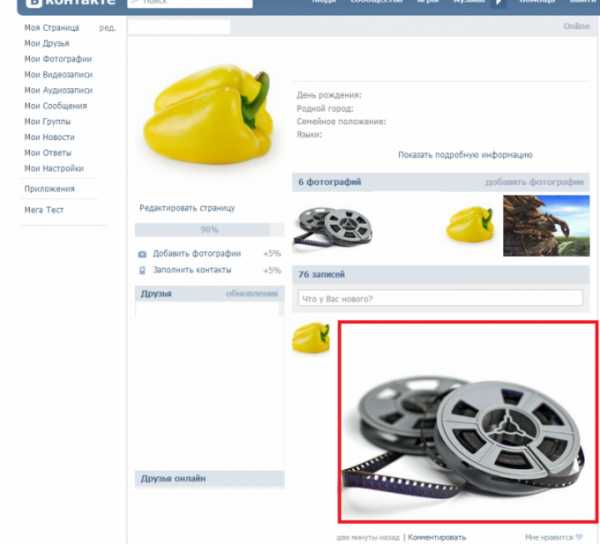Screen dimensions: 600x544
Task: Click 'обновления' in the Друзья block
Action: 252,294
